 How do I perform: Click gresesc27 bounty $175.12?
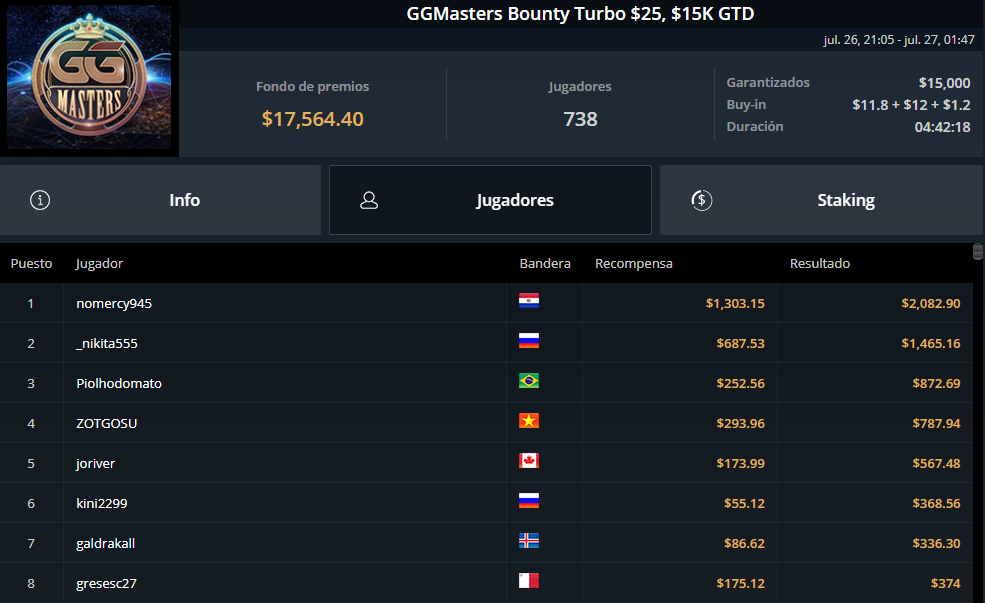point(741,584)
